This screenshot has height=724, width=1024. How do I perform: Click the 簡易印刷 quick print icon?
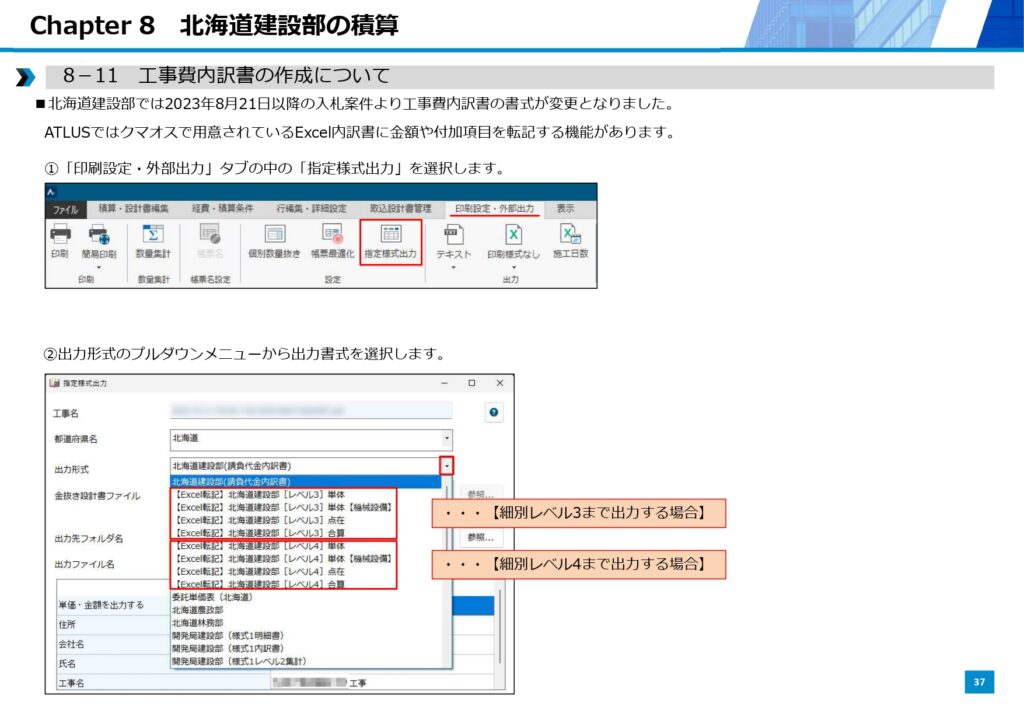coord(99,236)
